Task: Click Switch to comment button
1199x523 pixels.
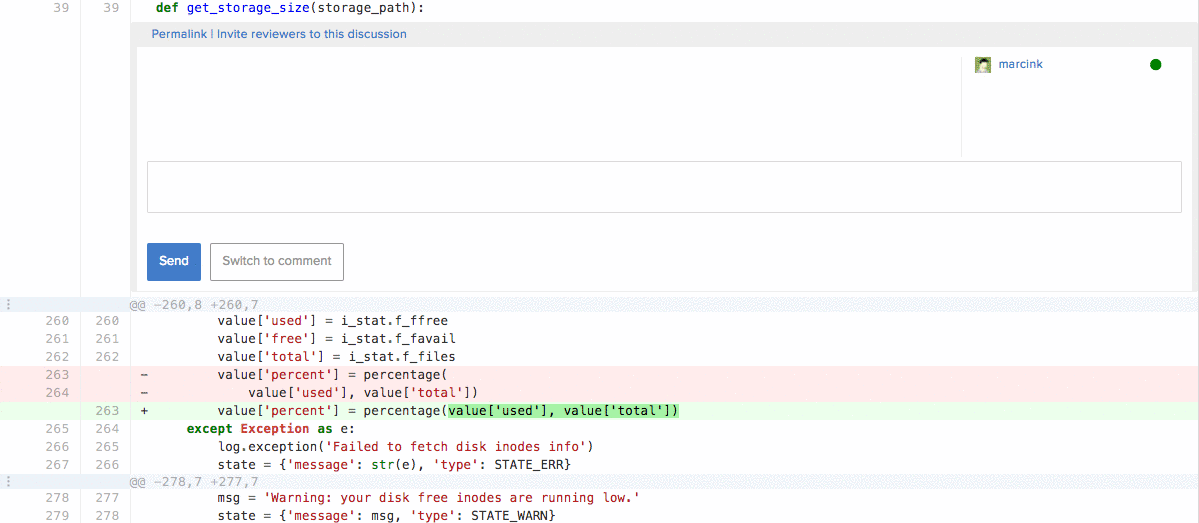Action: (x=276, y=261)
